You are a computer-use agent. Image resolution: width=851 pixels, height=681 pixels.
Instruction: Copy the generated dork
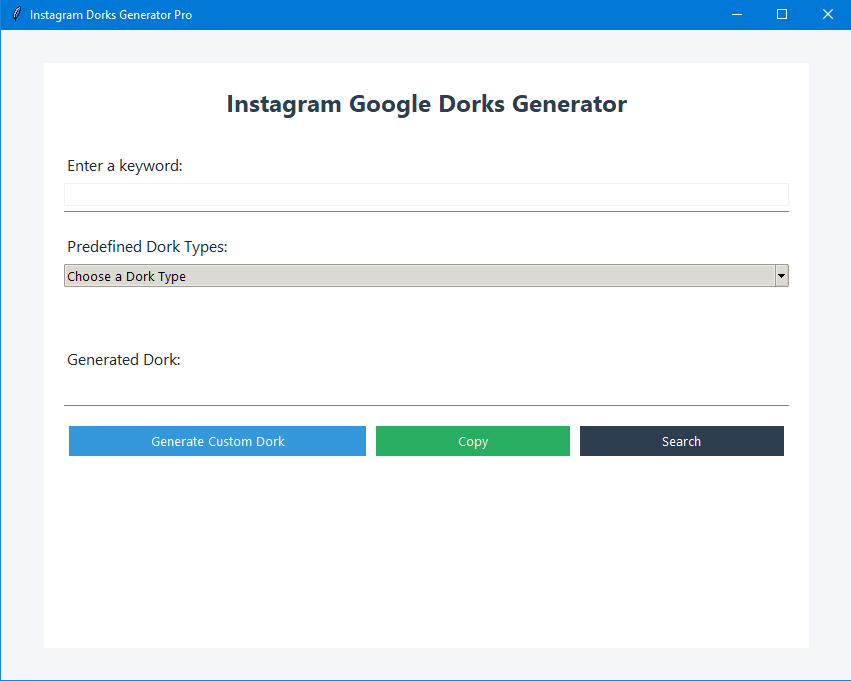[473, 441]
